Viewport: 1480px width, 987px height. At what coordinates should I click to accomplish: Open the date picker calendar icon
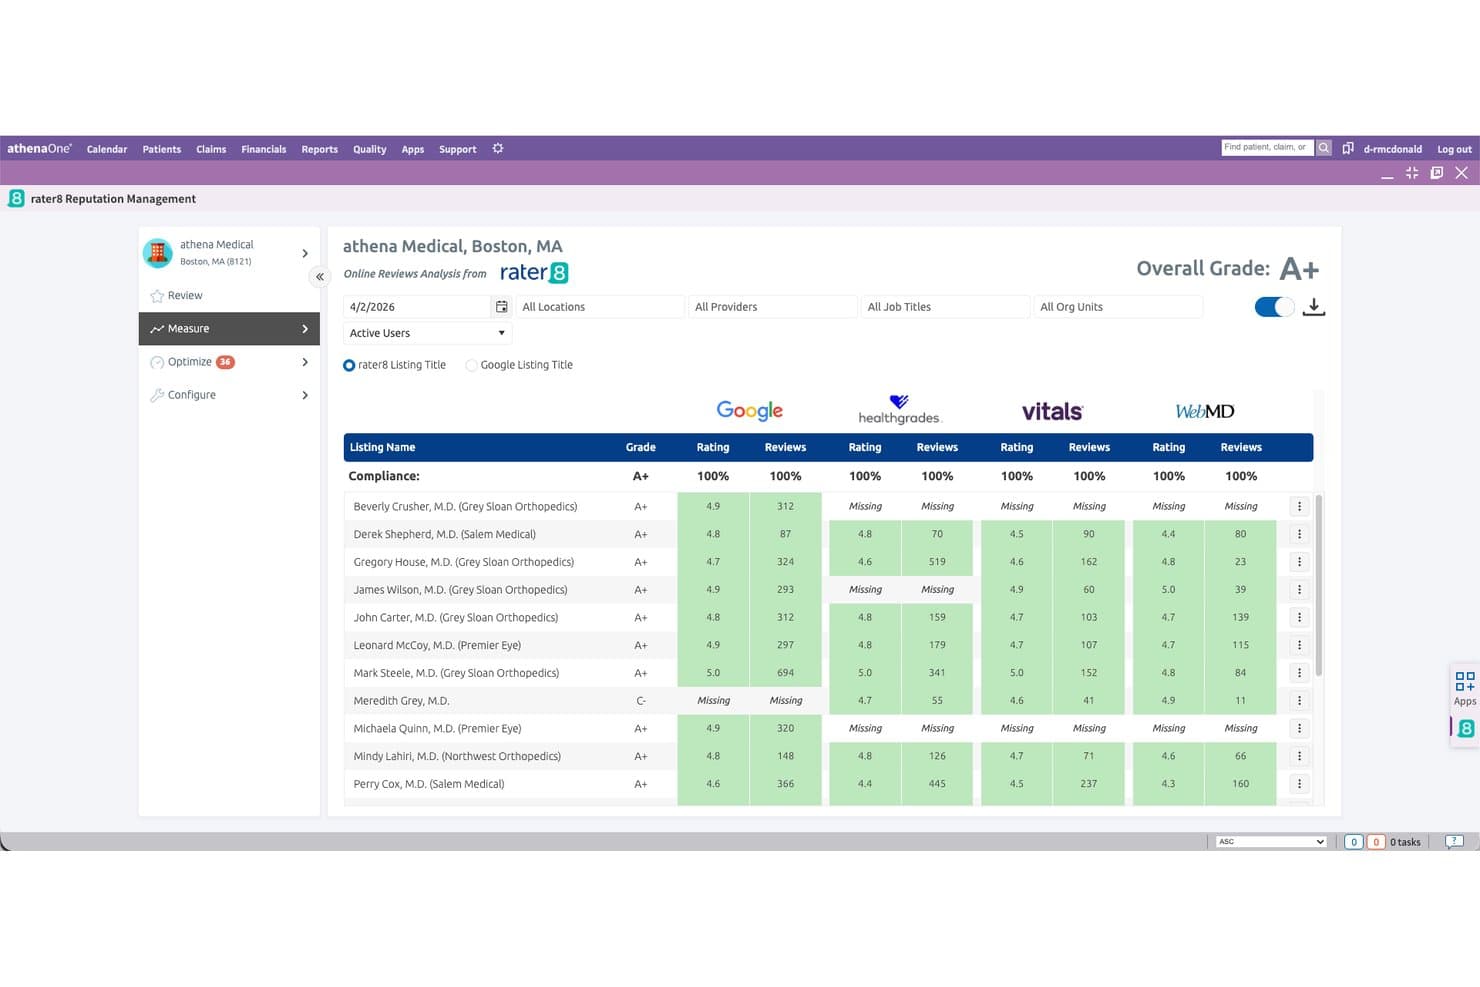[x=502, y=307]
